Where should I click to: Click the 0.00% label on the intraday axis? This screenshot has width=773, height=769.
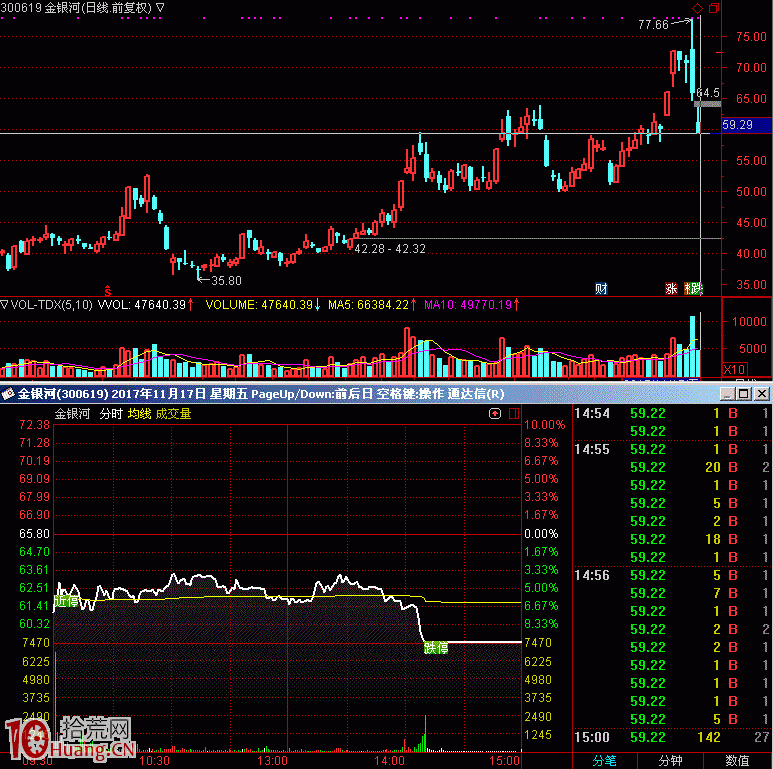(541, 534)
